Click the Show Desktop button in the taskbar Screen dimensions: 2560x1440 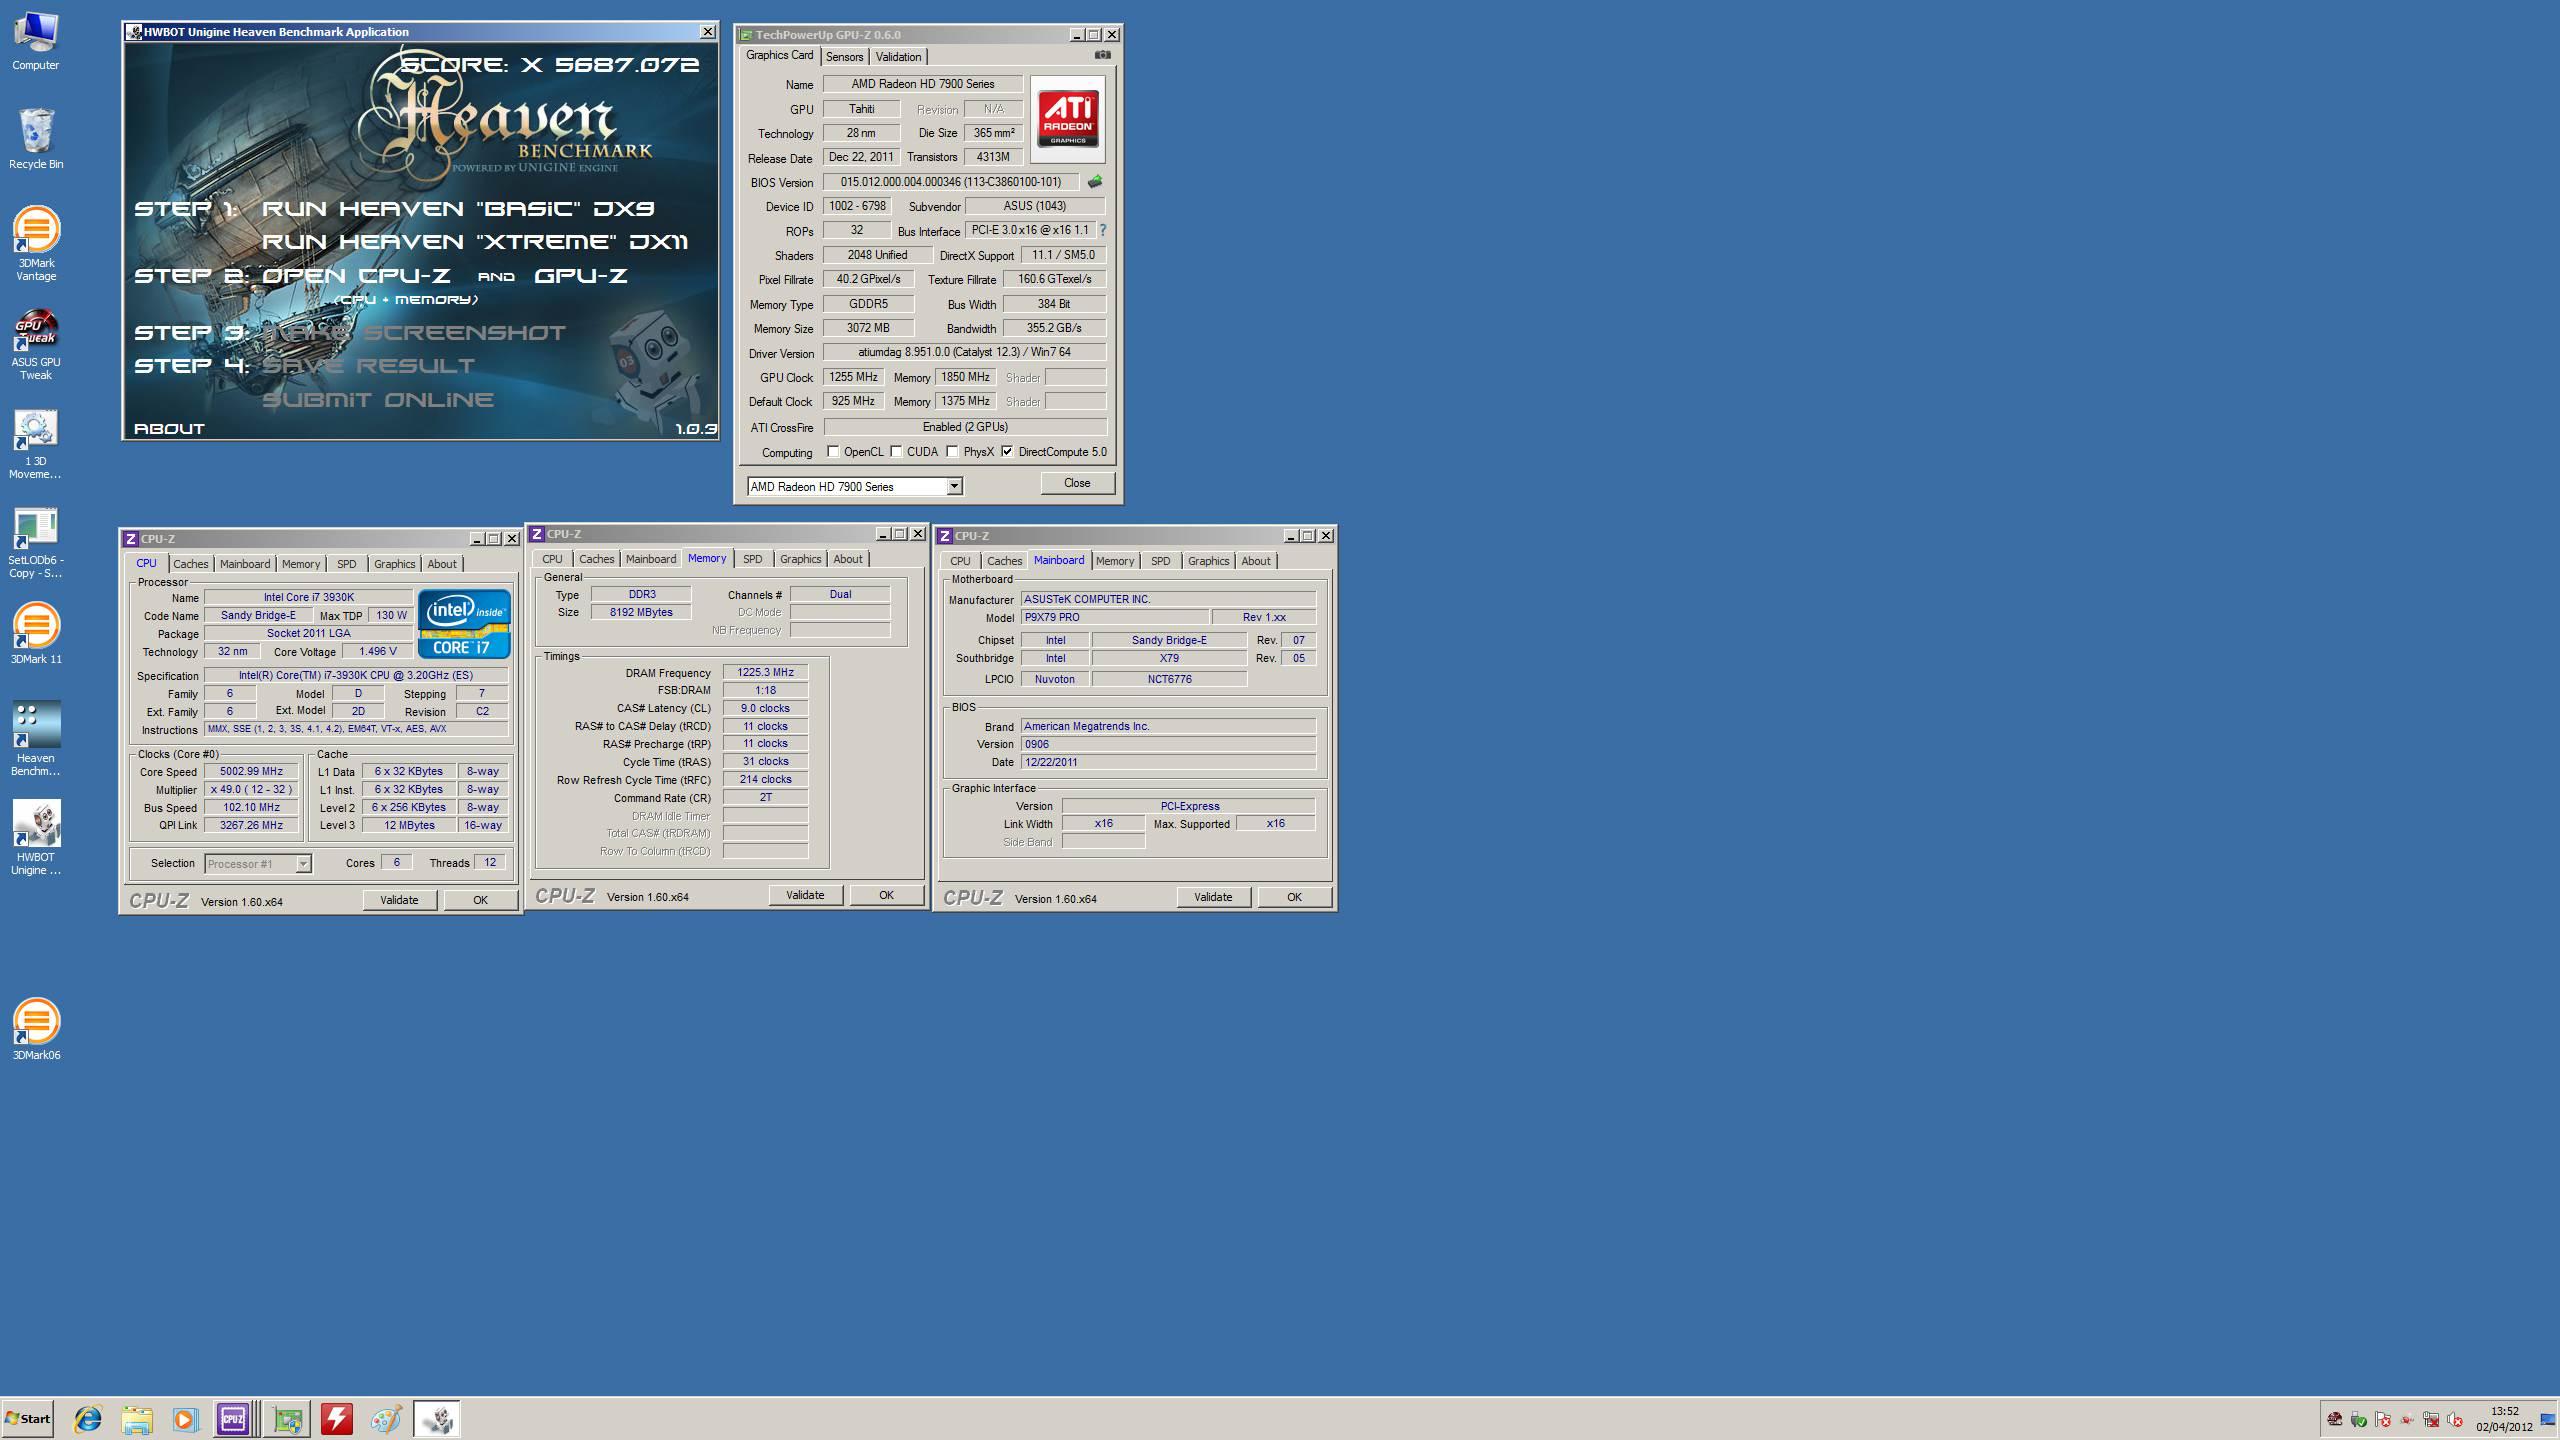2548,1419
